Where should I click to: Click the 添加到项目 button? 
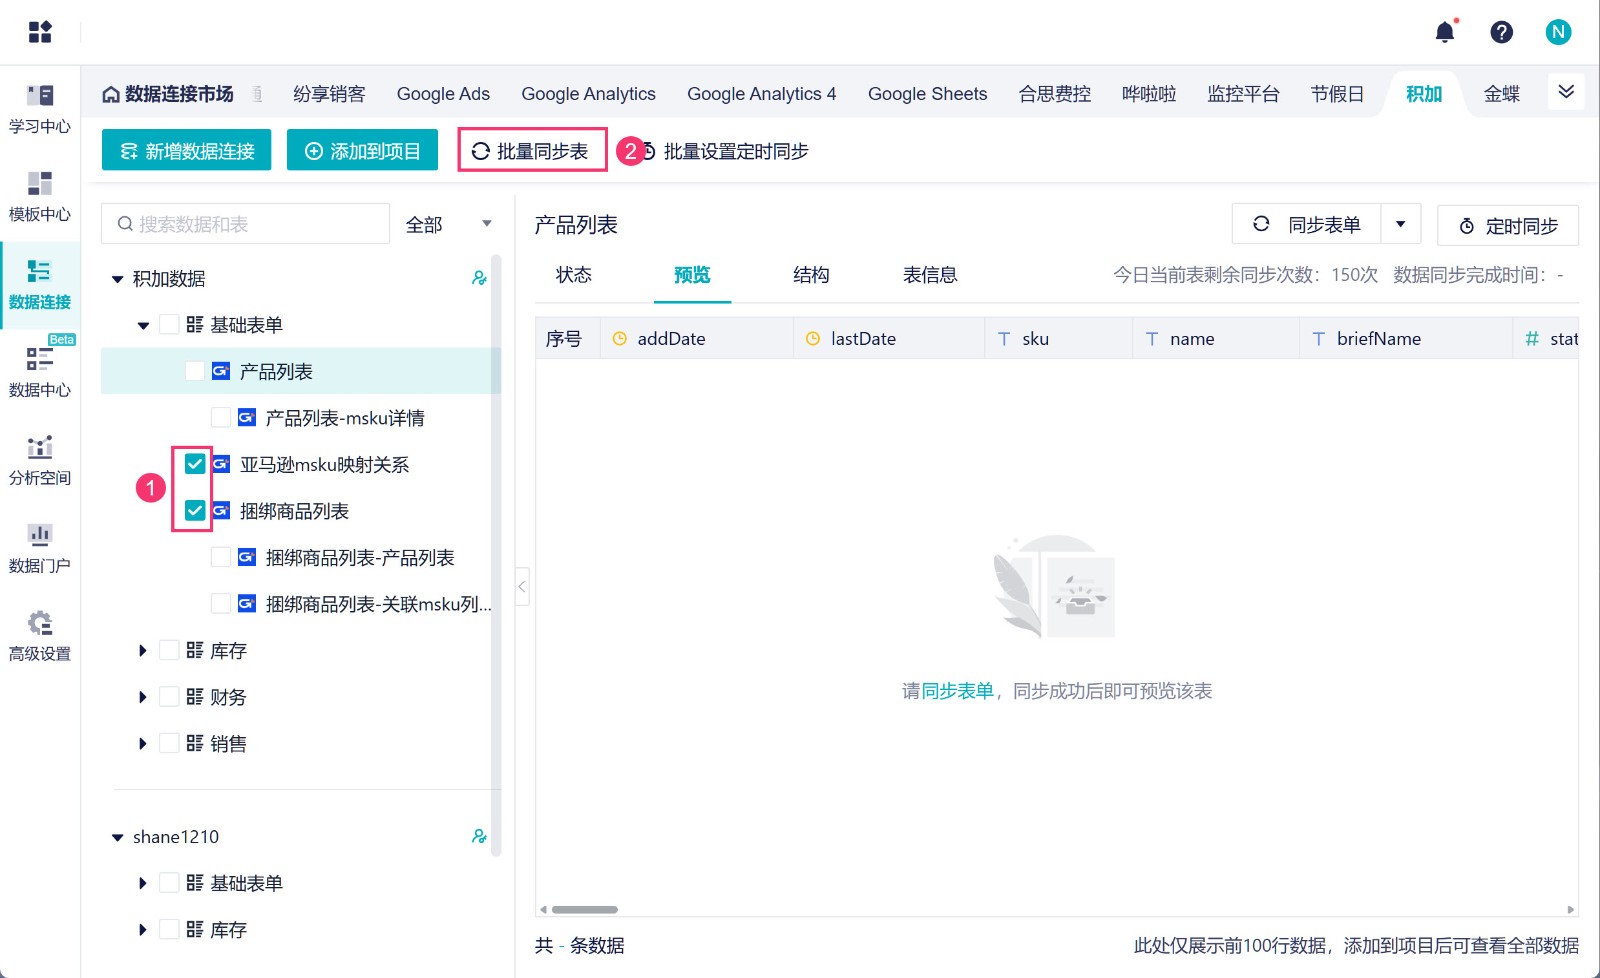click(362, 150)
